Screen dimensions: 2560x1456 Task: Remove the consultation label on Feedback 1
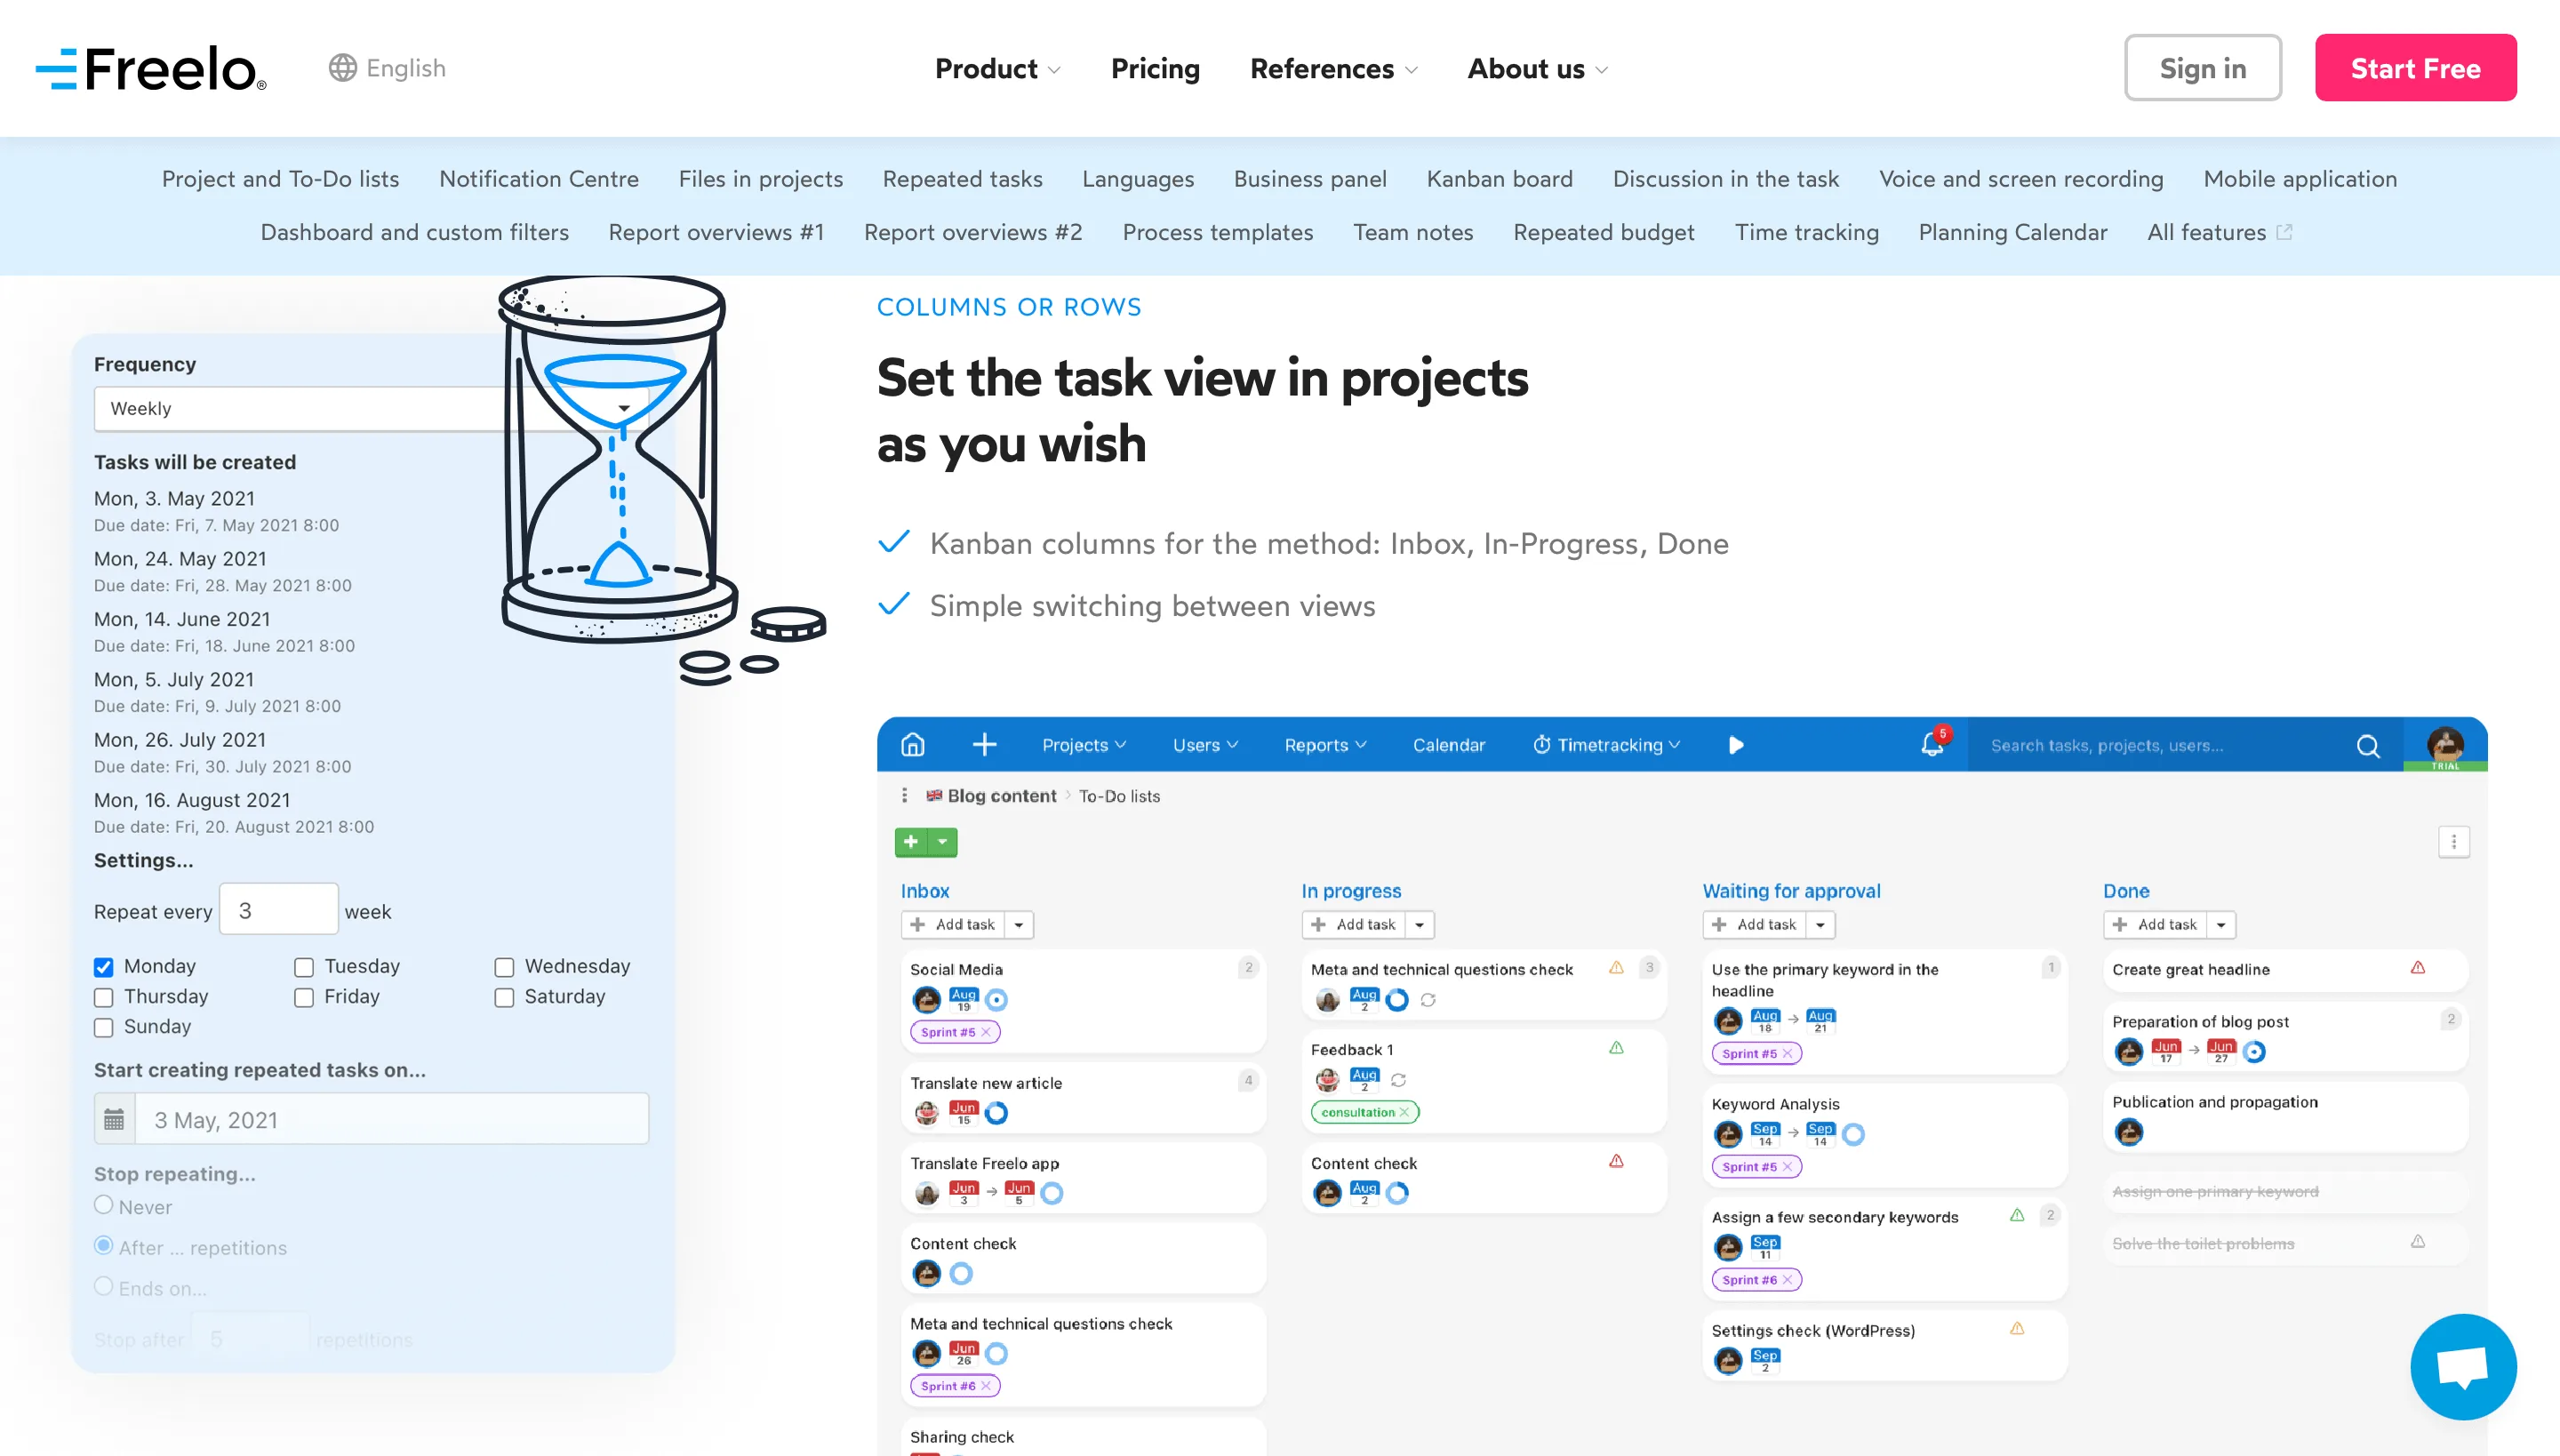[1404, 1112]
